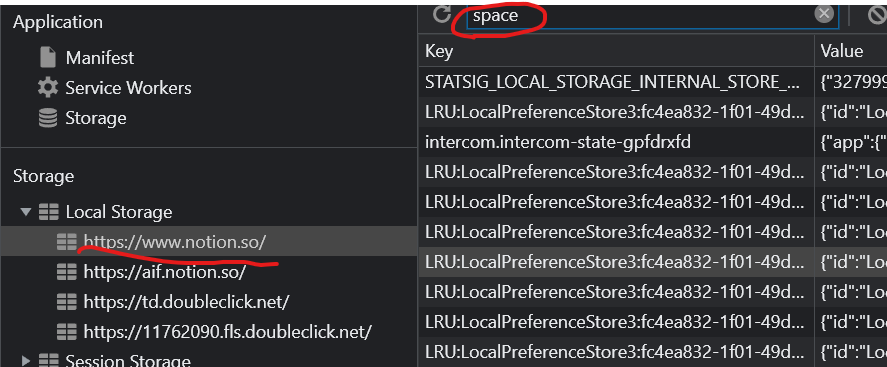The width and height of the screenshot is (887, 367).
Task: Open Service Workers in Application section
Action: [128, 88]
